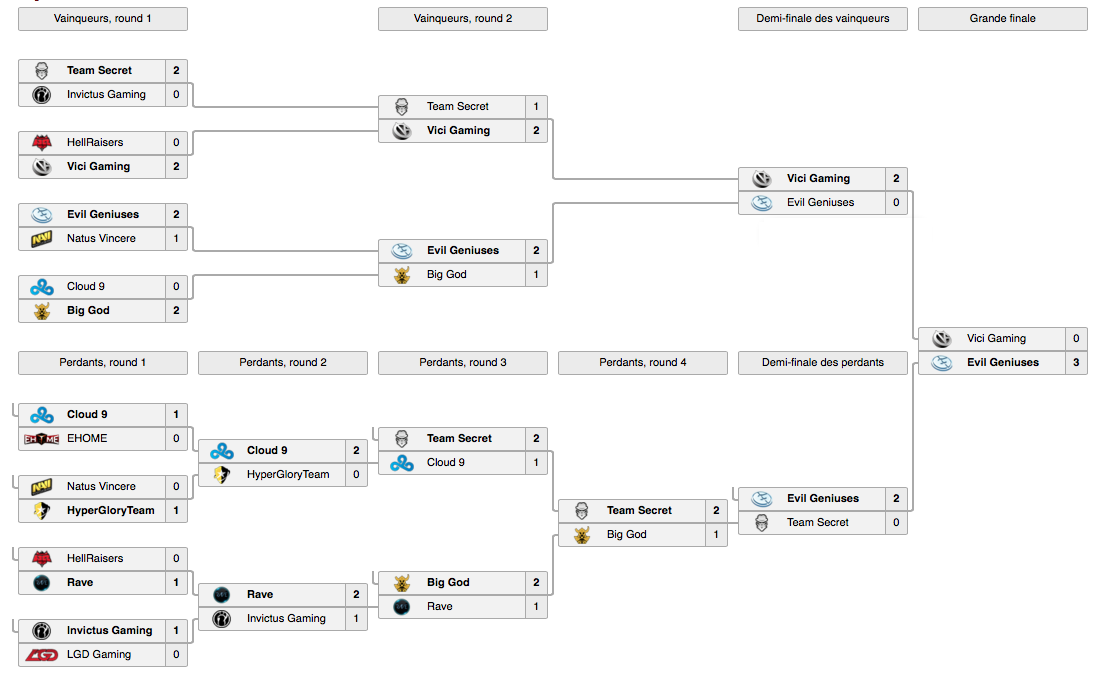Click the HyperGloryTeam logo in Perdants round 2

click(222, 474)
